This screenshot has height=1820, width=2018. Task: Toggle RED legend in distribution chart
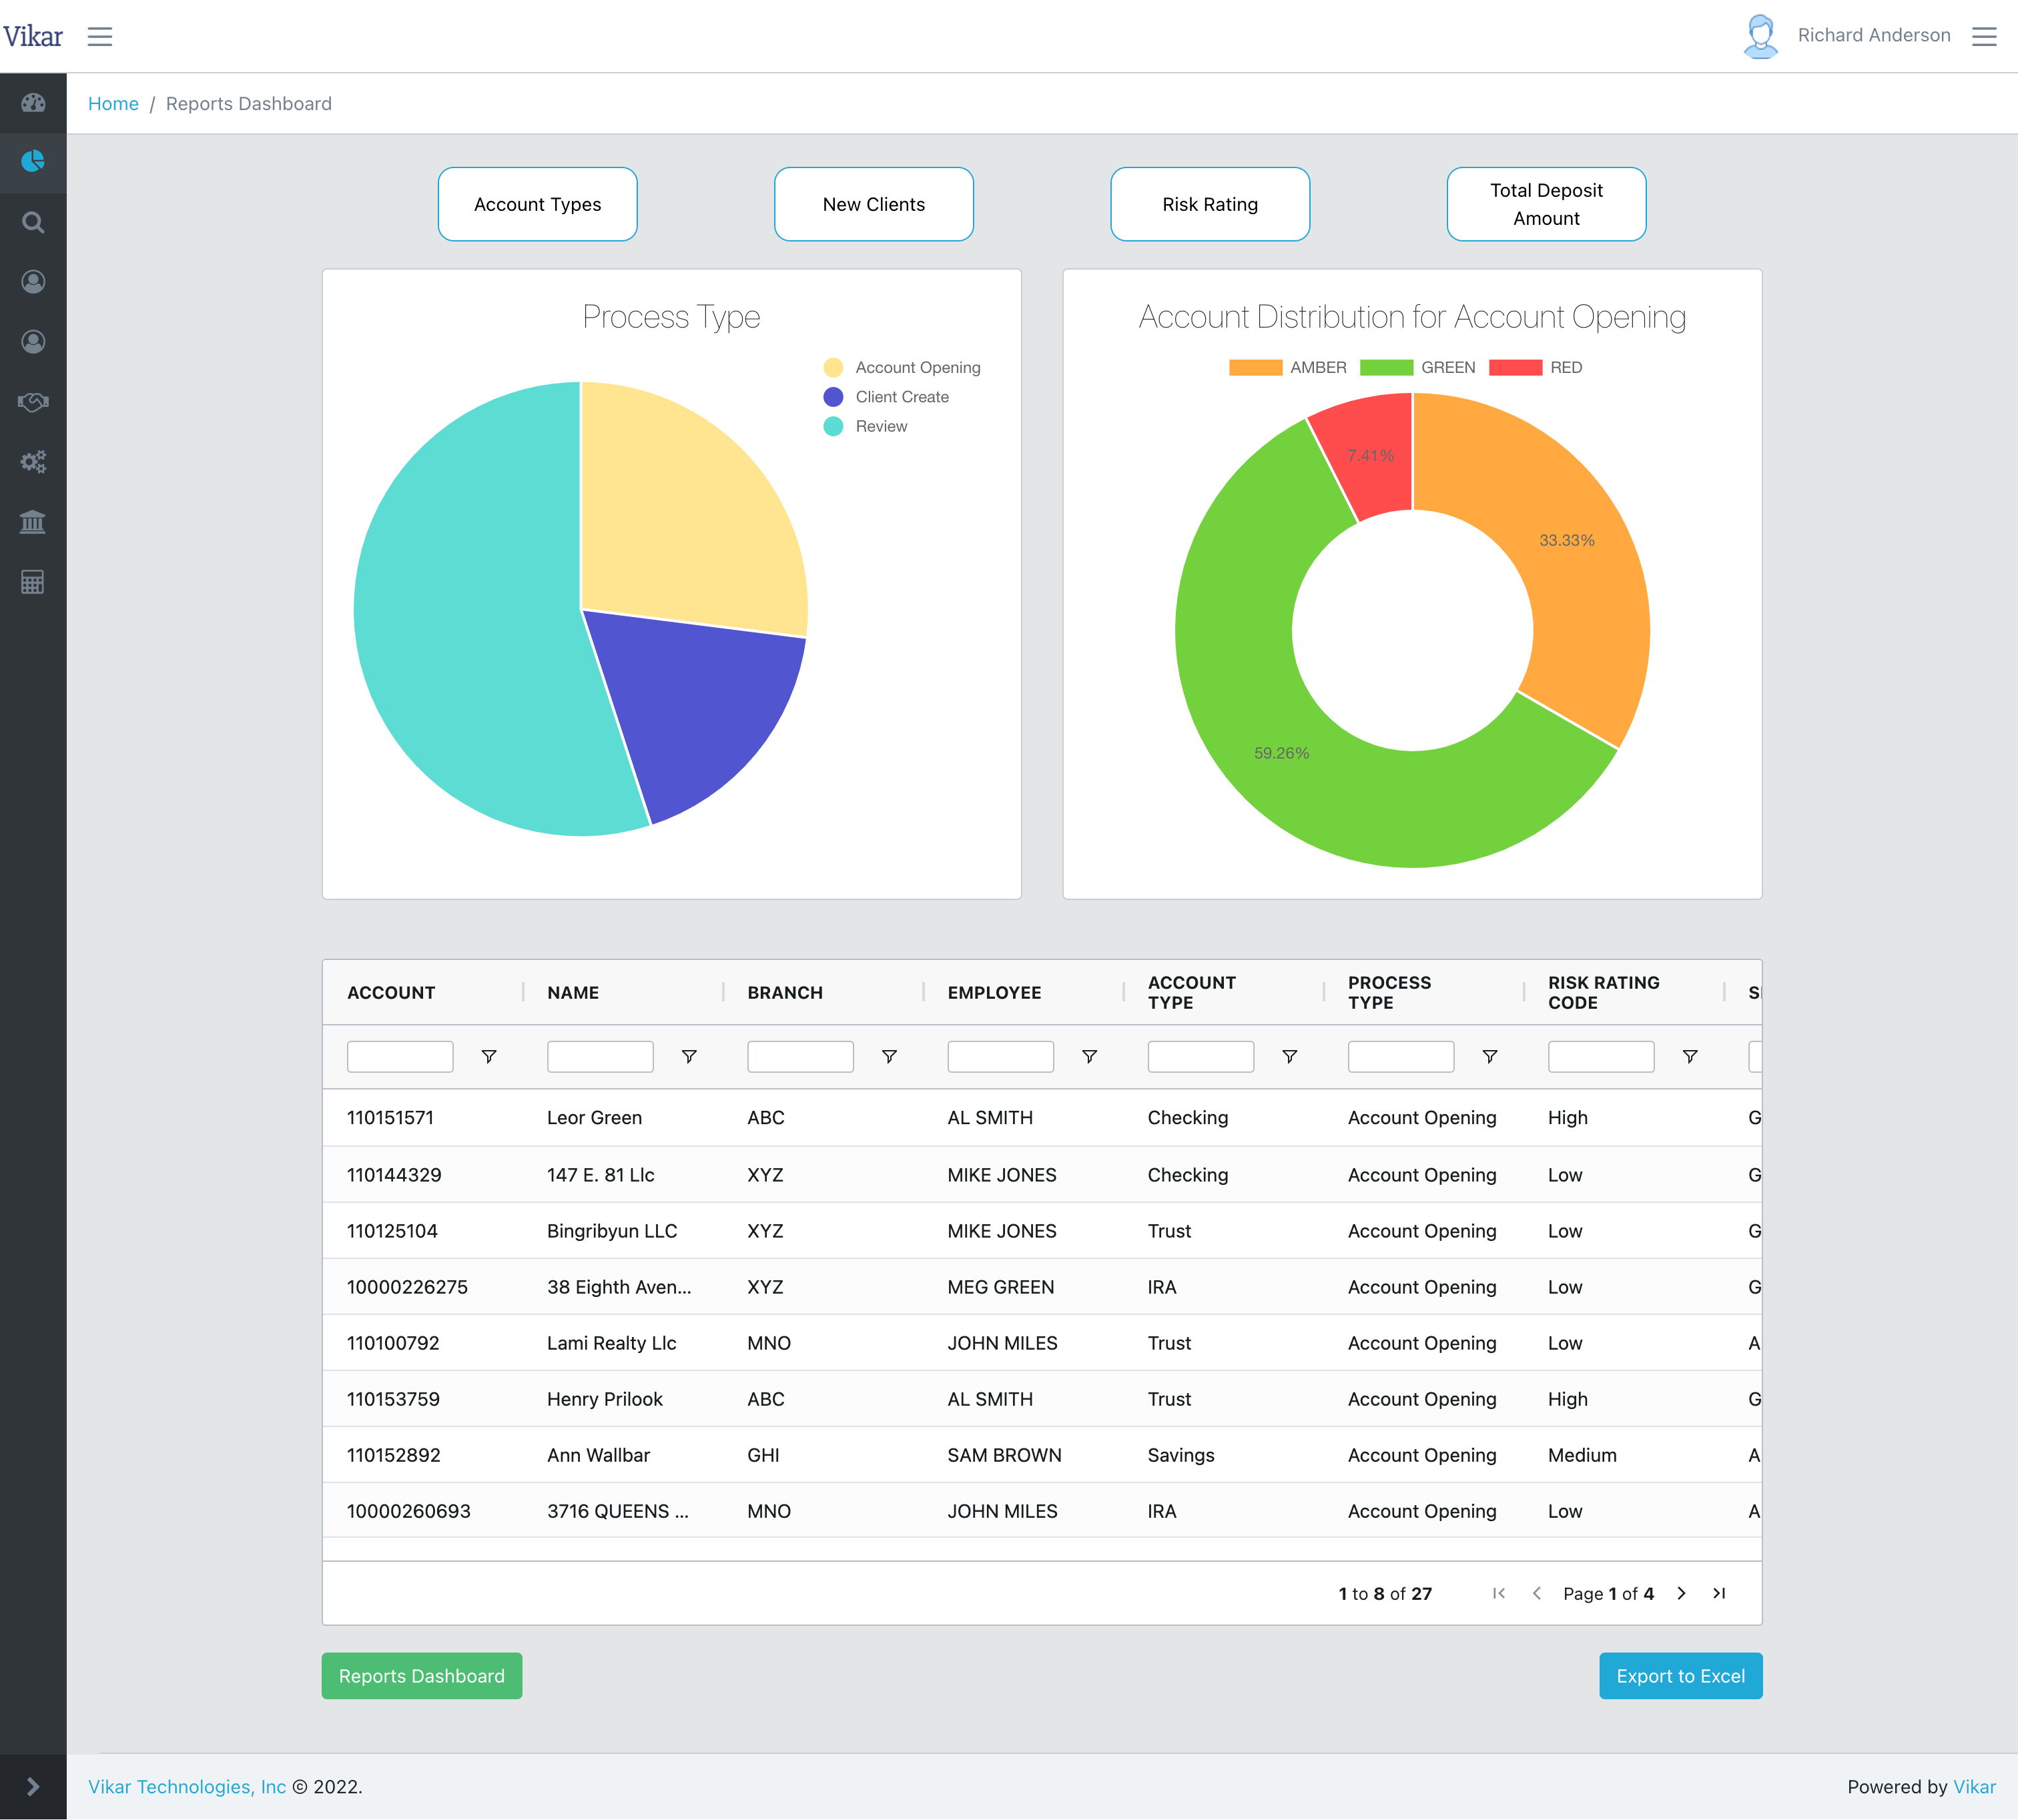1536,368
